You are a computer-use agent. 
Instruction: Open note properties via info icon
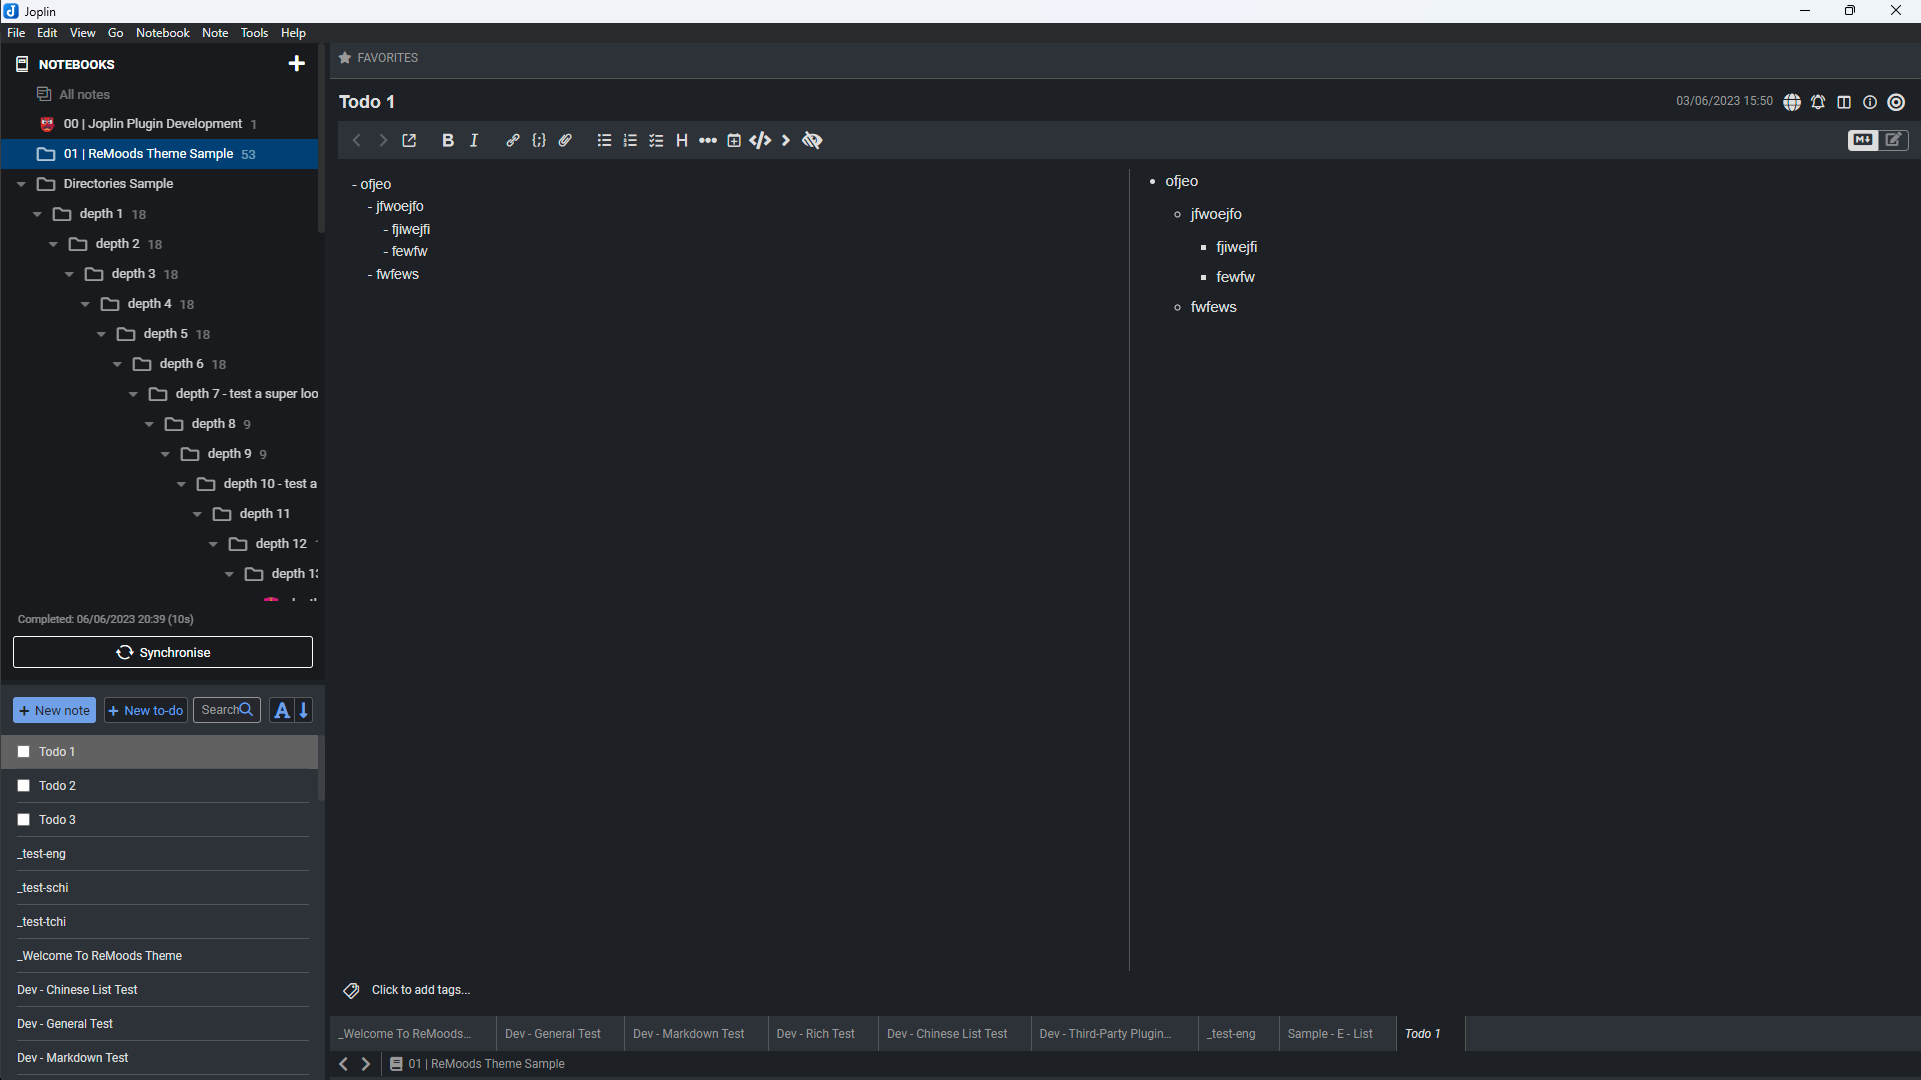(x=1870, y=101)
